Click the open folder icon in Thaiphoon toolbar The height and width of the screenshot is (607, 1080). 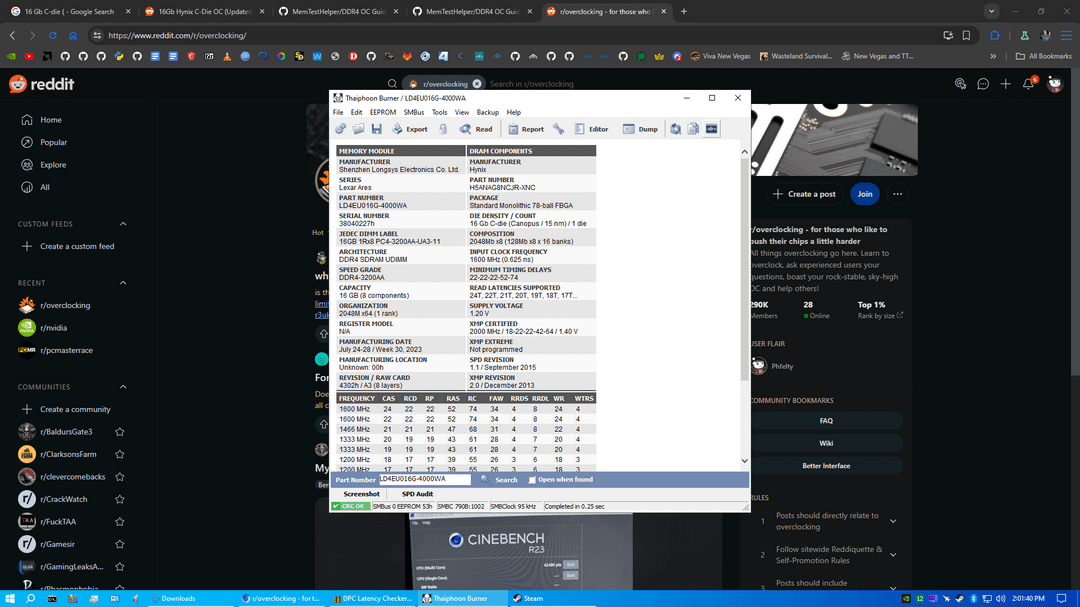coord(358,129)
